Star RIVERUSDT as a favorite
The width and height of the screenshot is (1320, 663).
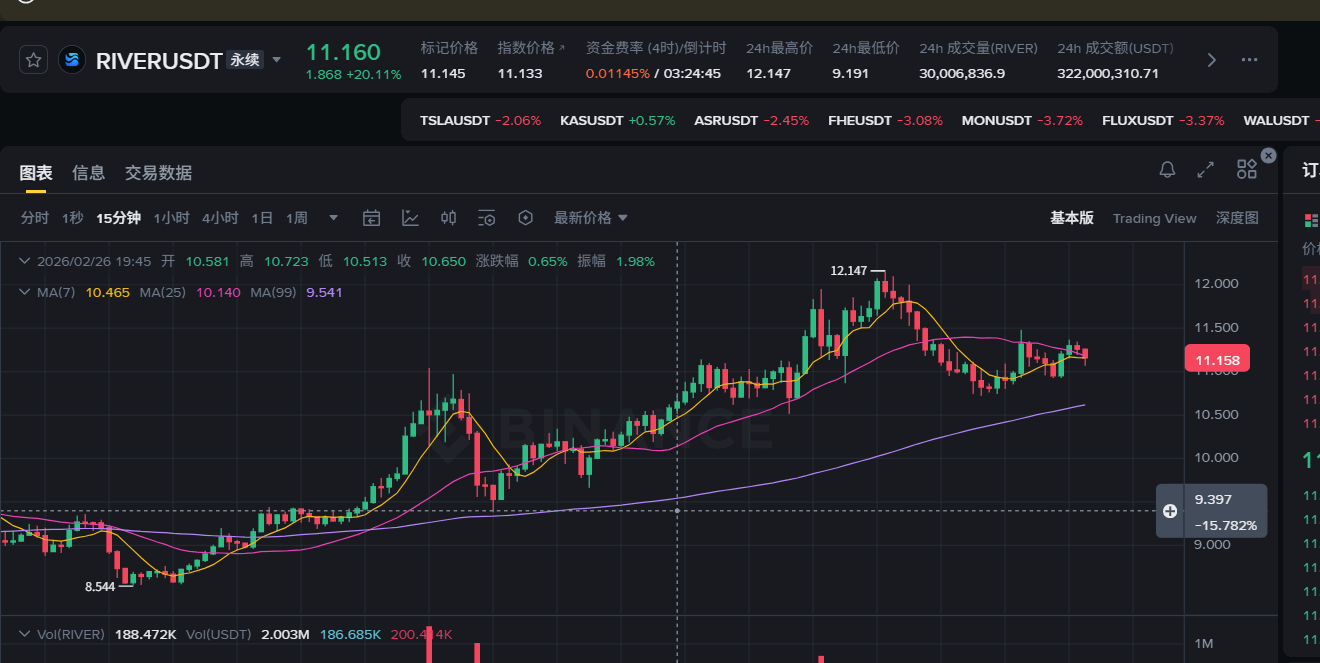pyautogui.click(x=33, y=60)
